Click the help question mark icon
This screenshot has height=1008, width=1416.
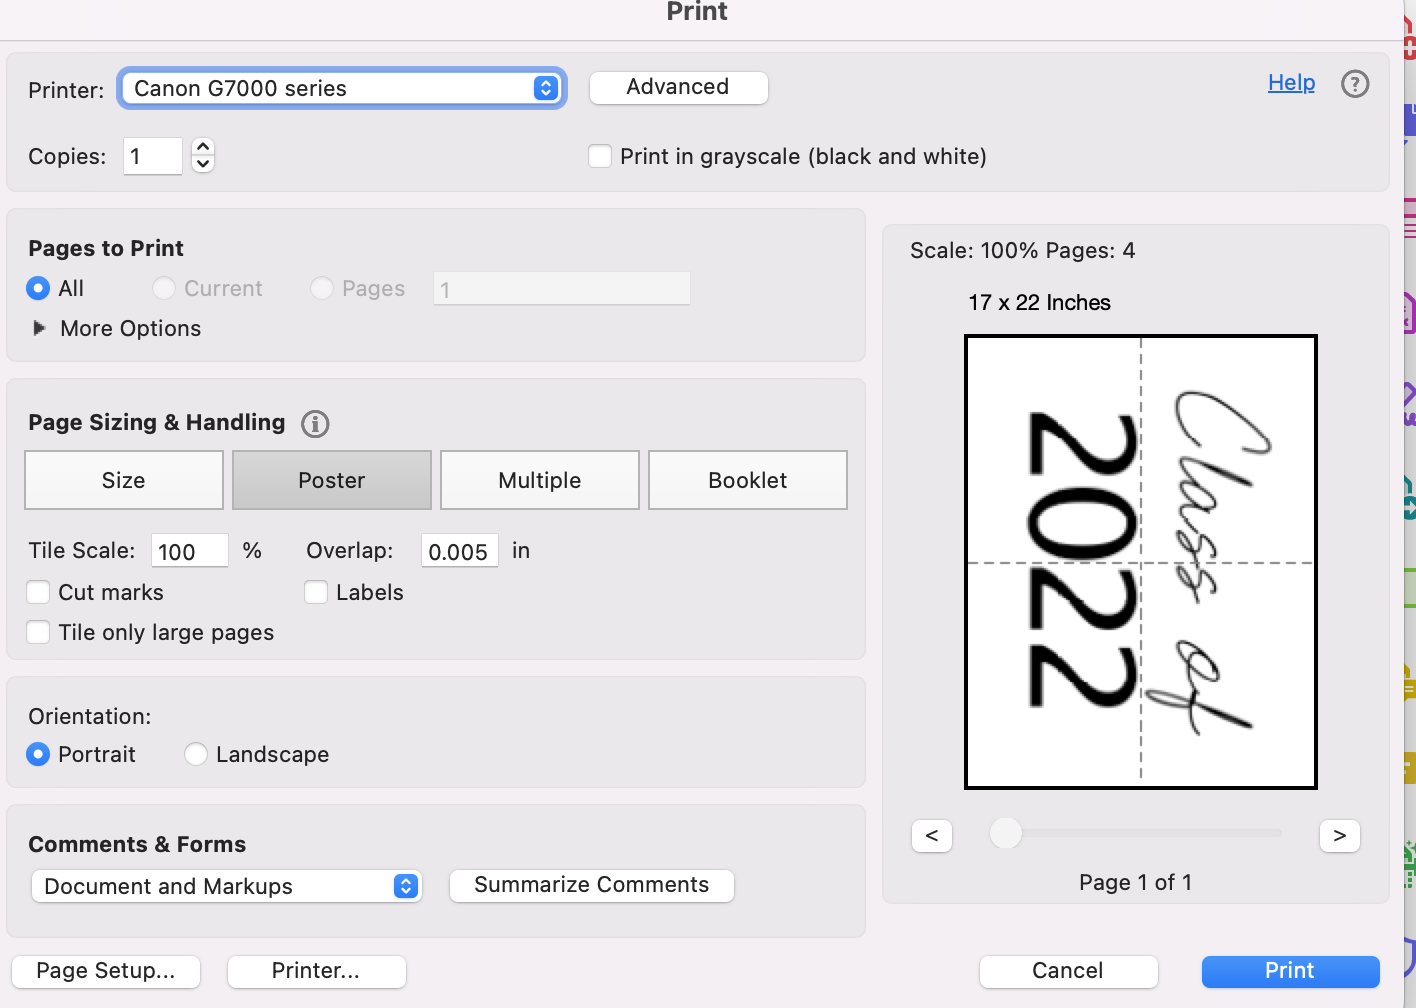(1354, 84)
